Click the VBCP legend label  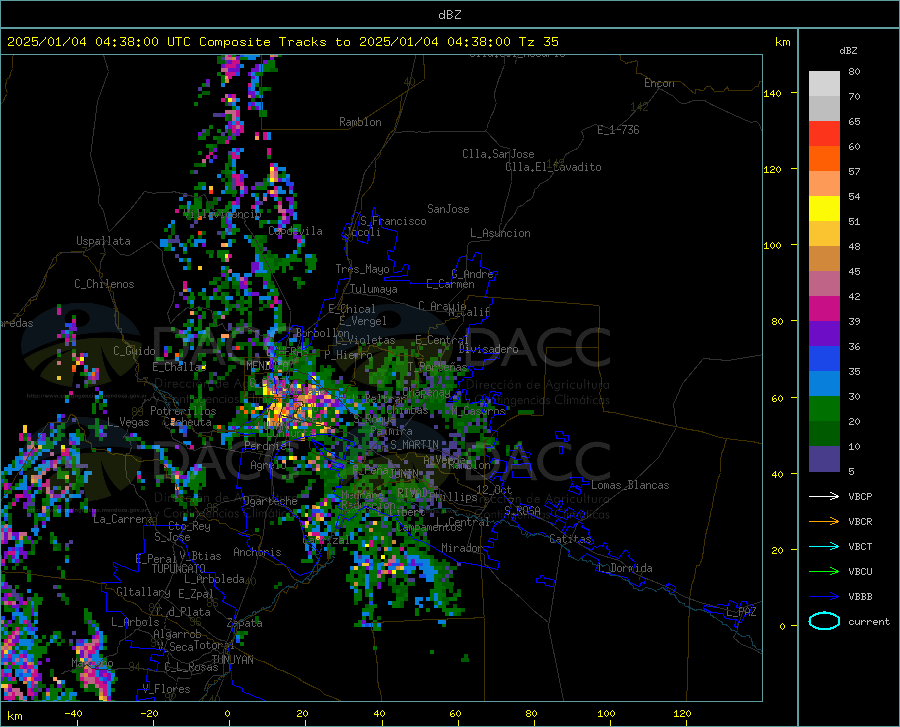(860, 496)
